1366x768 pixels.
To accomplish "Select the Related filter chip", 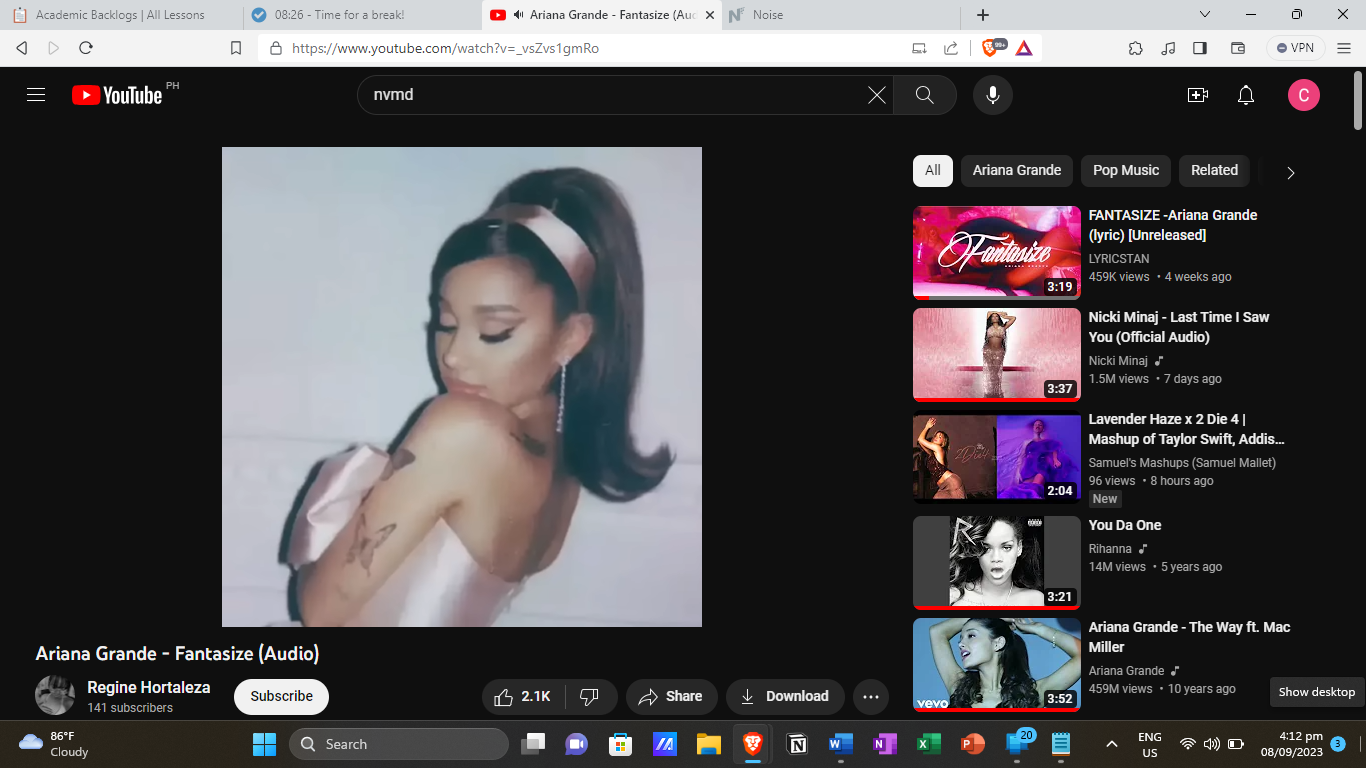I will click(1214, 170).
